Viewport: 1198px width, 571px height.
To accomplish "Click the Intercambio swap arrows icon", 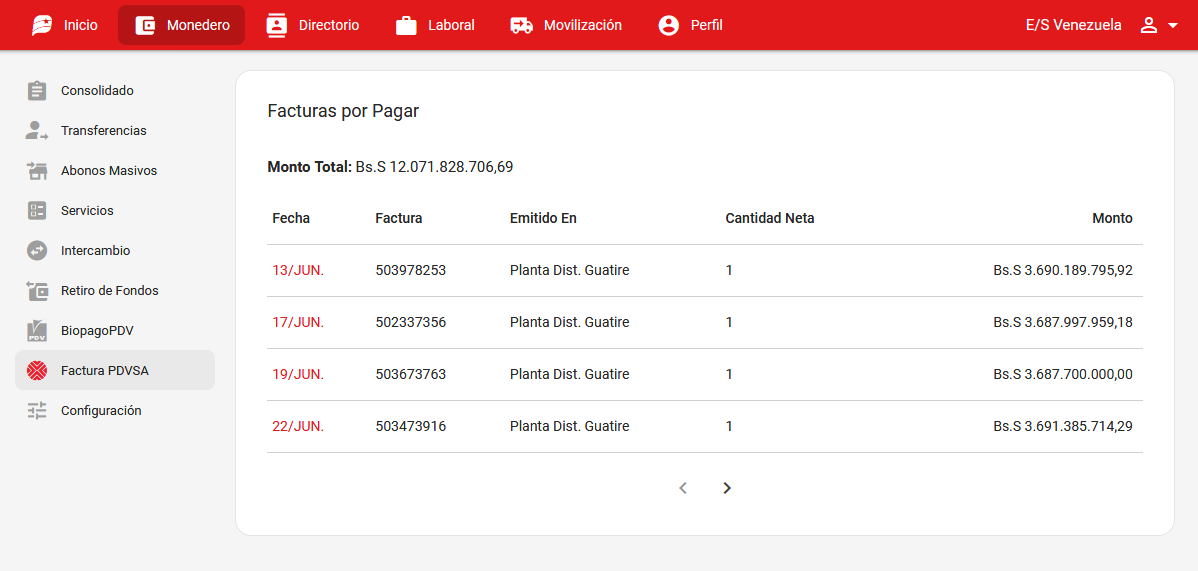I will pos(37,250).
